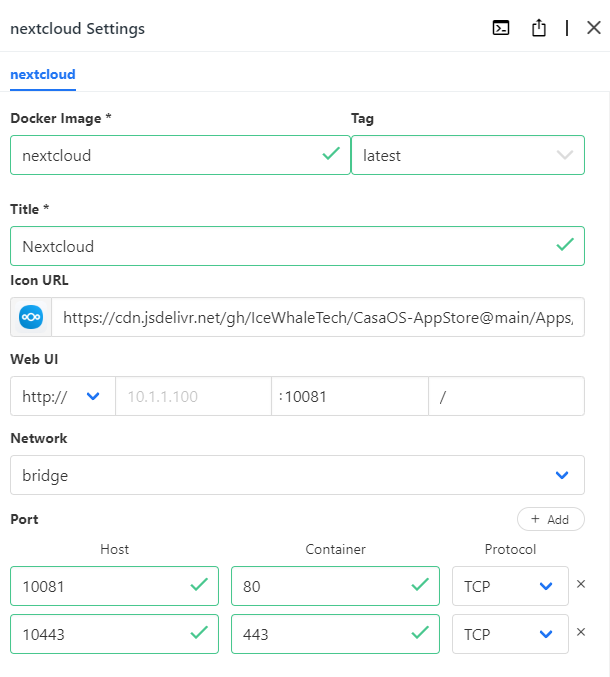
Task: Close the nextcloud Settings dialog
Action: pyautogui.click(x=593, y=28)
